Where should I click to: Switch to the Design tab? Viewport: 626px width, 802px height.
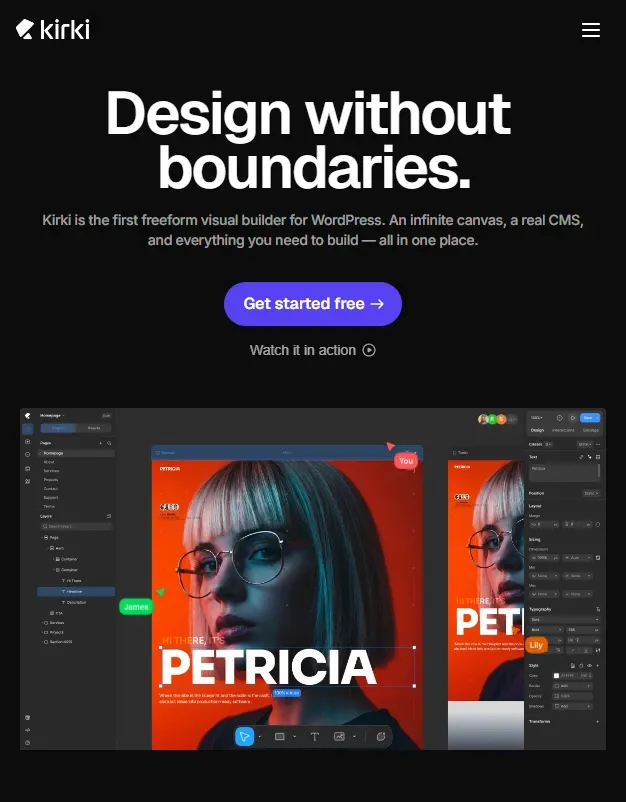click(x=537, y=430)
